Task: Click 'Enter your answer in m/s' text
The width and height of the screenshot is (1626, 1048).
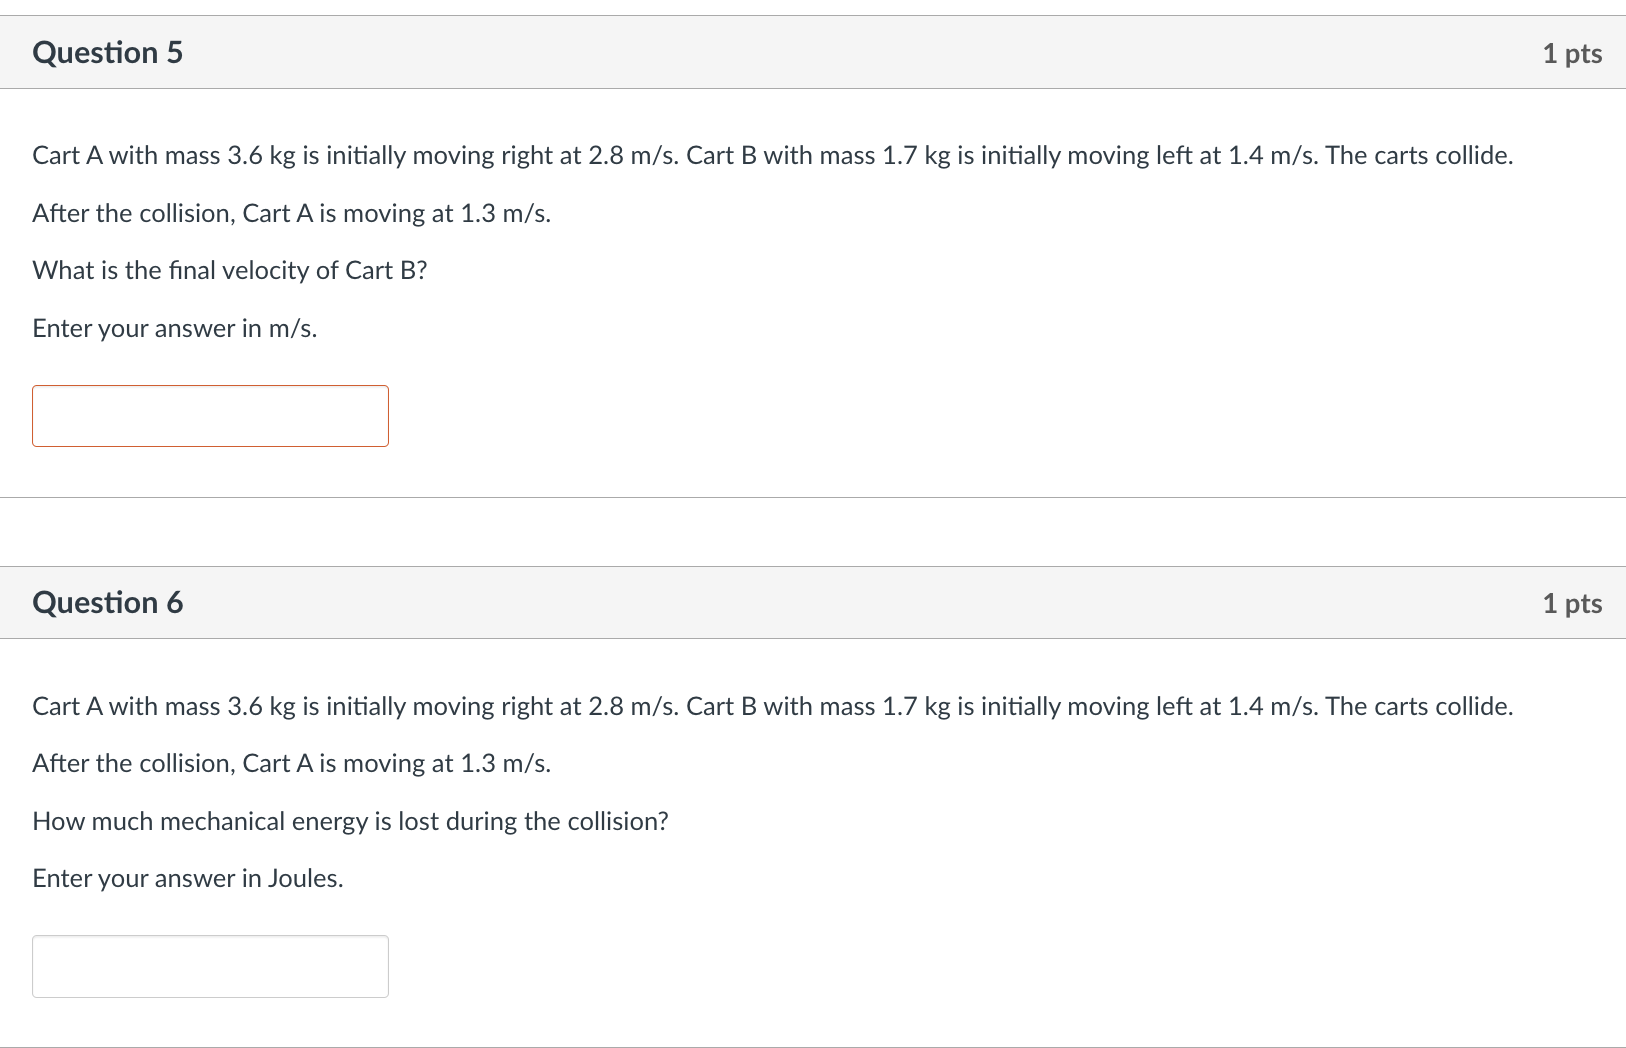Action: (x=174, y=327)
